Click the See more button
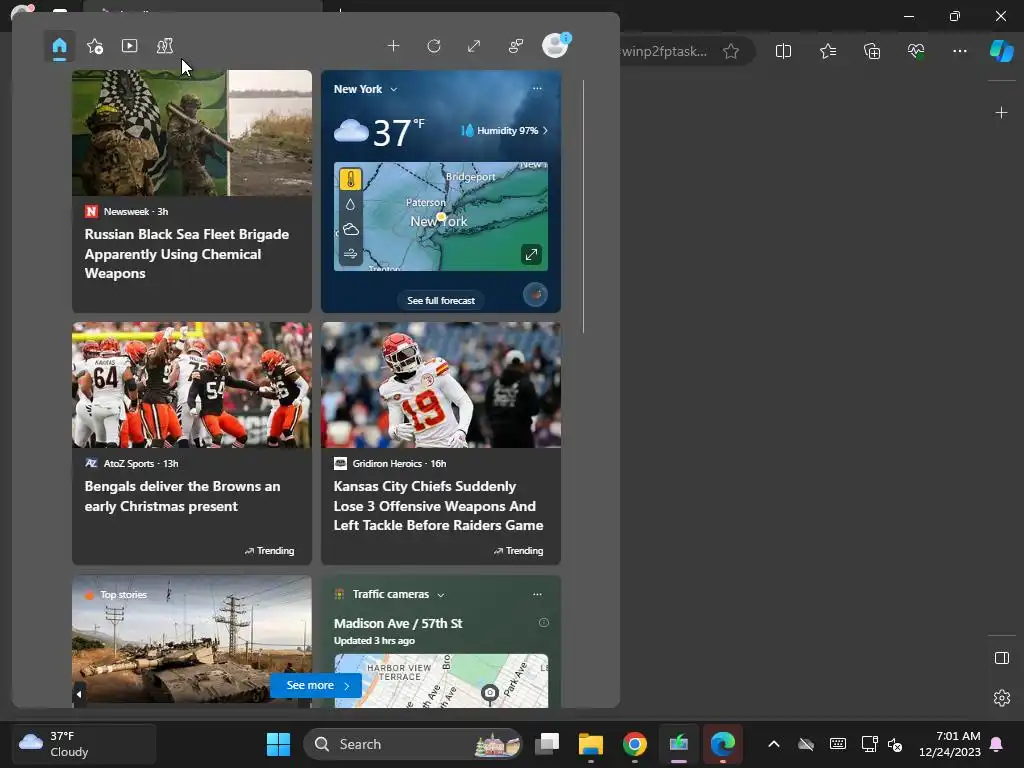Image resolution: width=1024 pixels, height=768 pixels. pyautogui.click(x=316, y=686)
